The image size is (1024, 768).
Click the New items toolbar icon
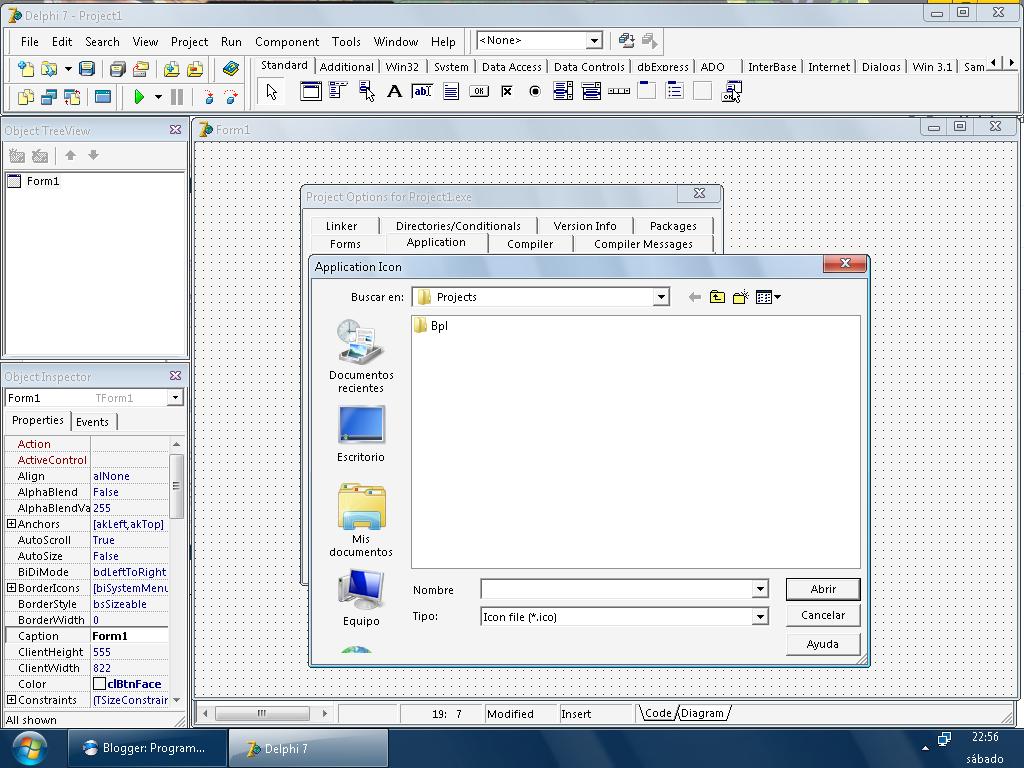[x=25, y=69]
